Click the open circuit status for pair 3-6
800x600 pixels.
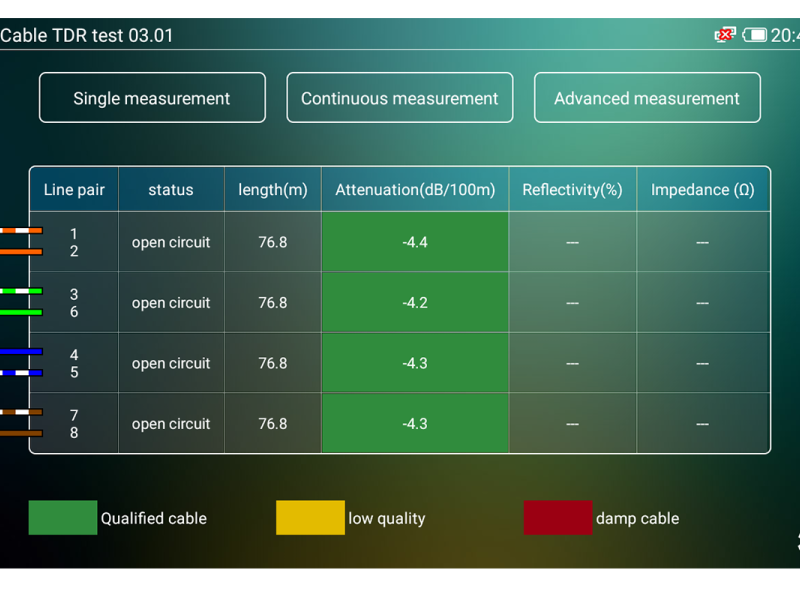click(x=171, y=302)
